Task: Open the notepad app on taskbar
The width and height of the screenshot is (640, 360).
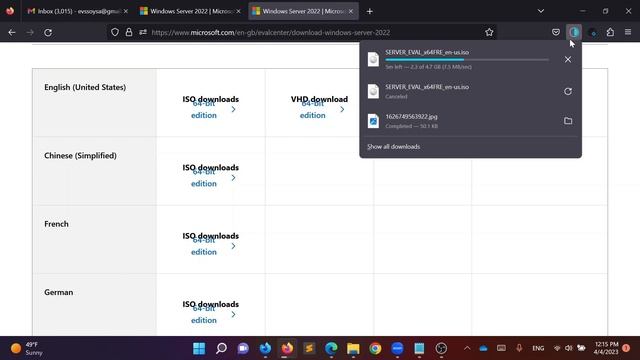Action: click(x=419, y=349)
